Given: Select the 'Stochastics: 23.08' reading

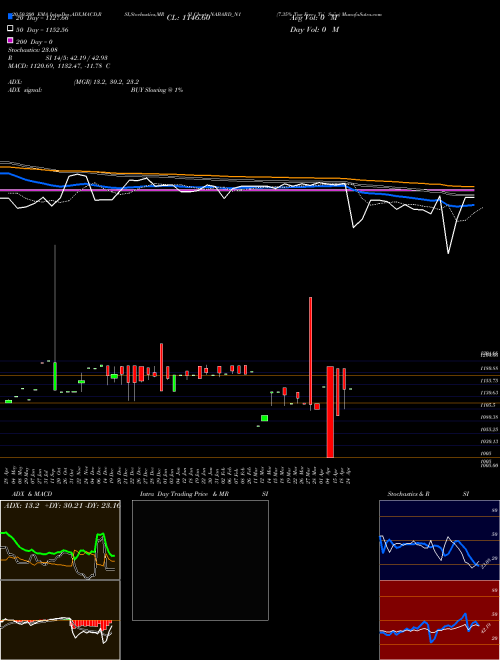Looking at the screenshot, I should click(x=32, y=50).
